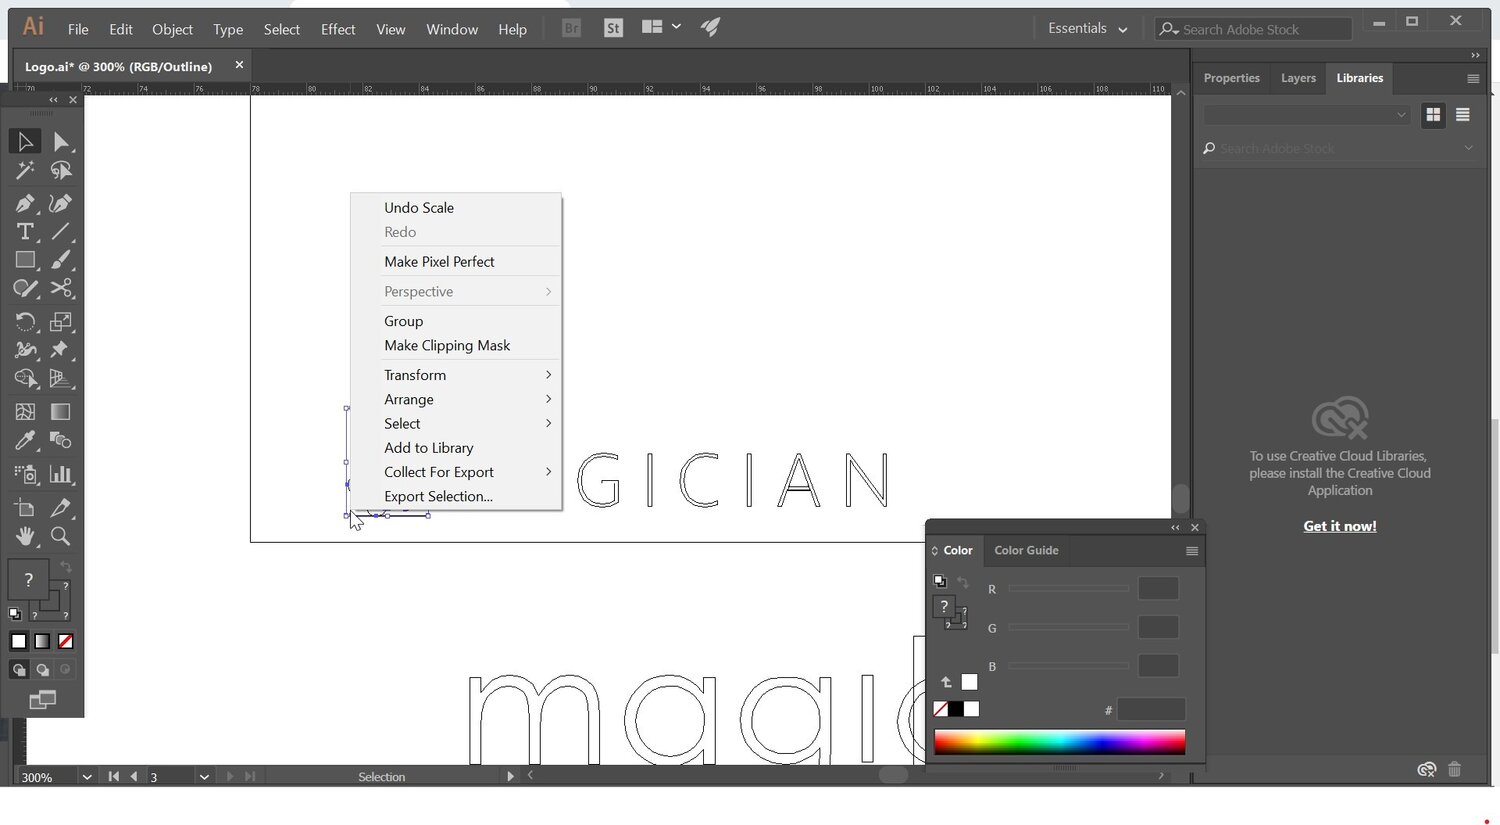The image size is (1500, 825).
Task: Select the Pen tool
Action: click(25, 204)
